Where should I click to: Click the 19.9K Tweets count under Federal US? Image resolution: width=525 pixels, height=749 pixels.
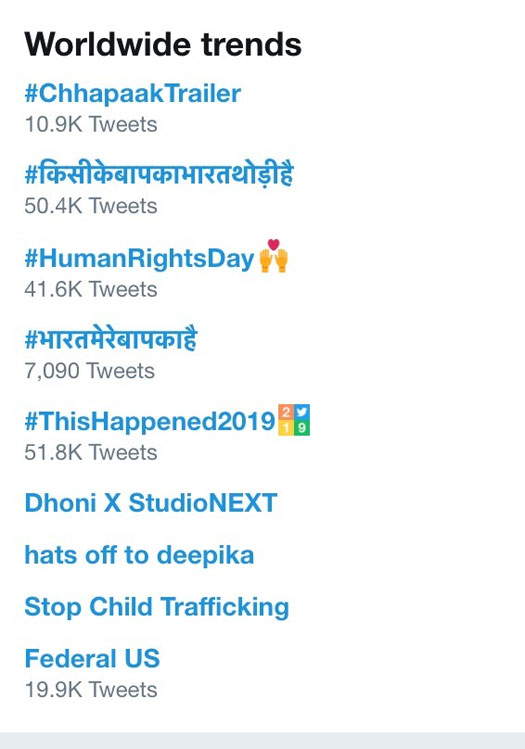(91, 690)
